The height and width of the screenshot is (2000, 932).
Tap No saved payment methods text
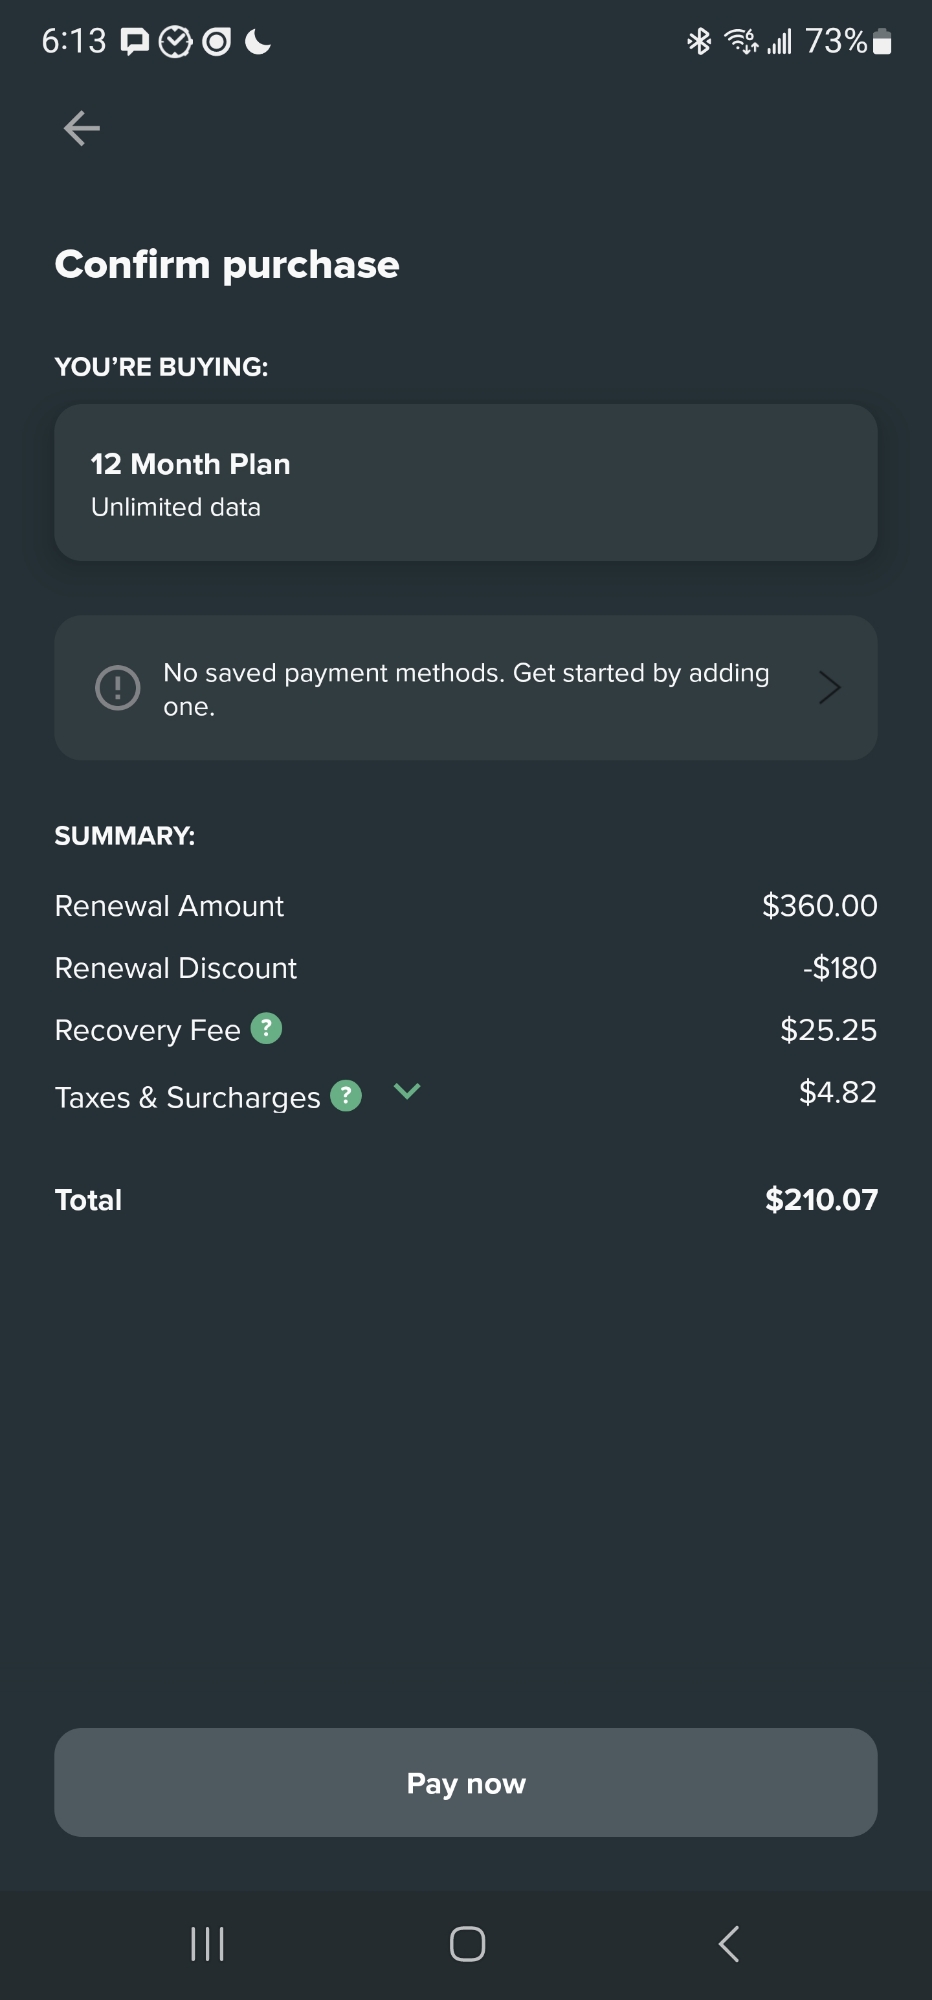click(466, 689)
